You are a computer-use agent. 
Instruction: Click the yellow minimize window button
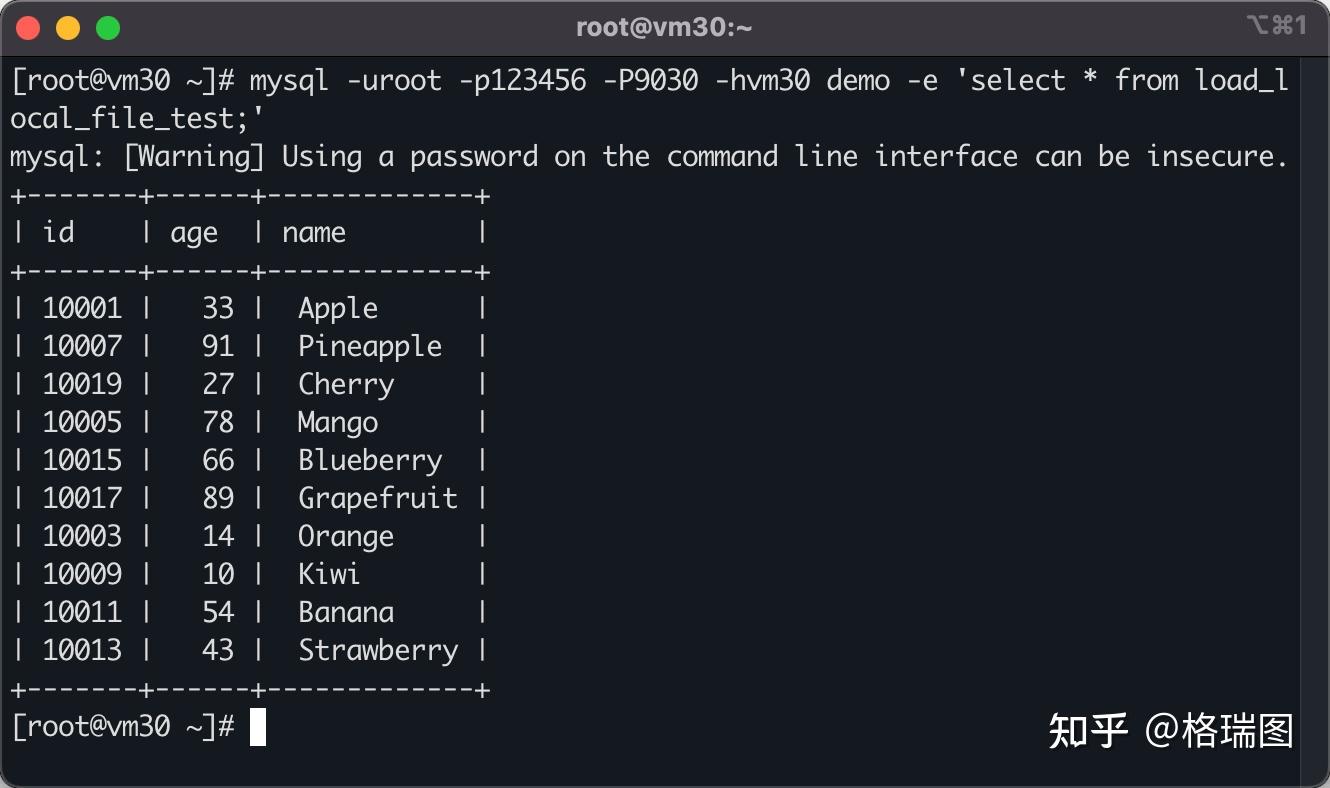(68, 28)
